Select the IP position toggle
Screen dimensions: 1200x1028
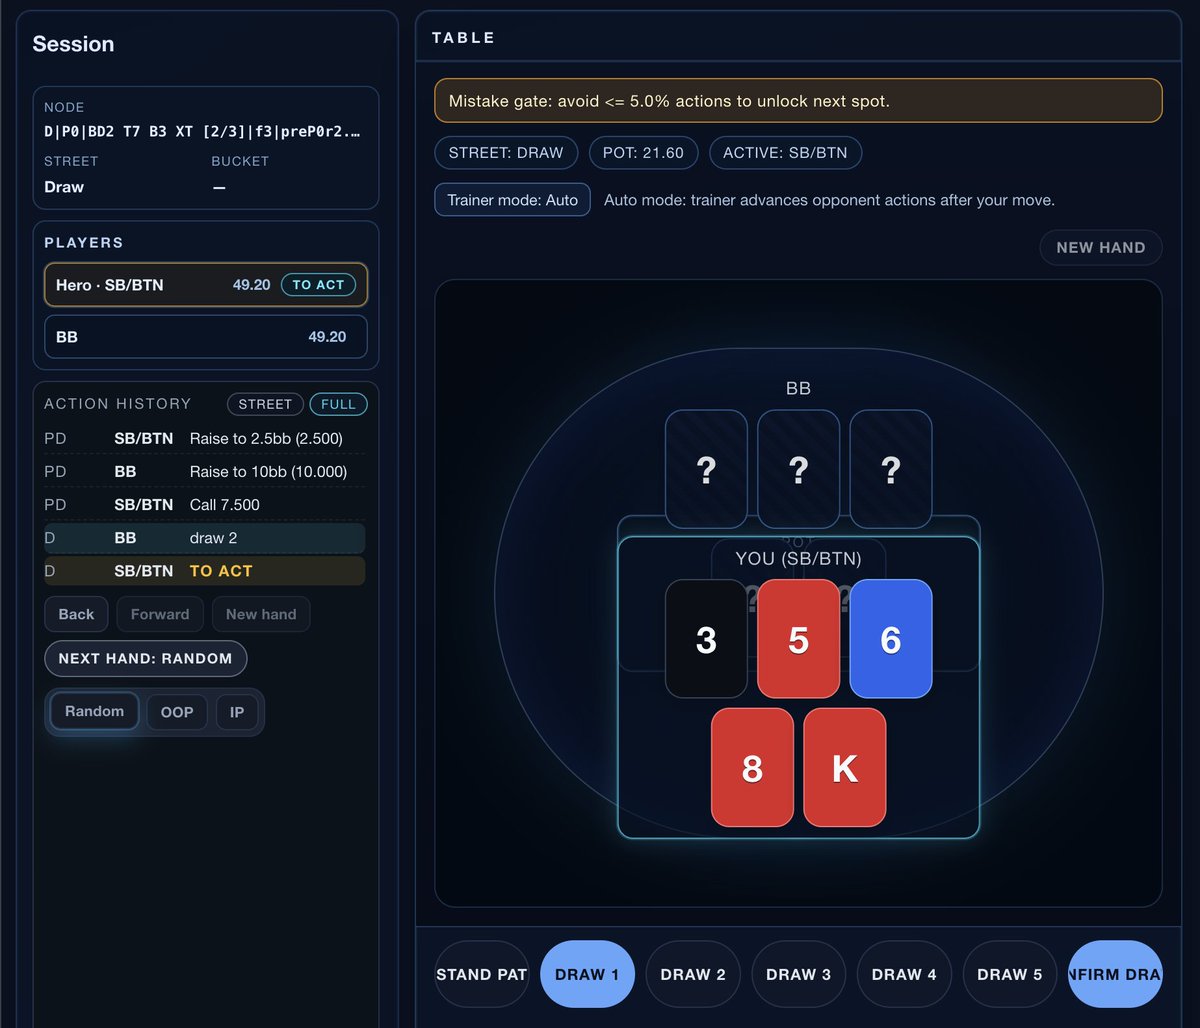click(237, 712)
